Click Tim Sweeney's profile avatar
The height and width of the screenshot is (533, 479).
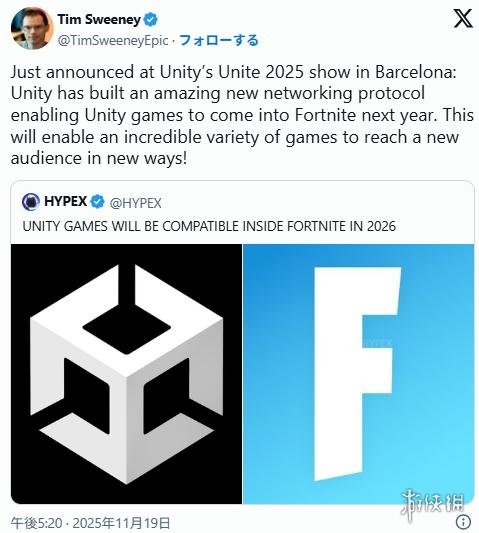click(32, 28)
